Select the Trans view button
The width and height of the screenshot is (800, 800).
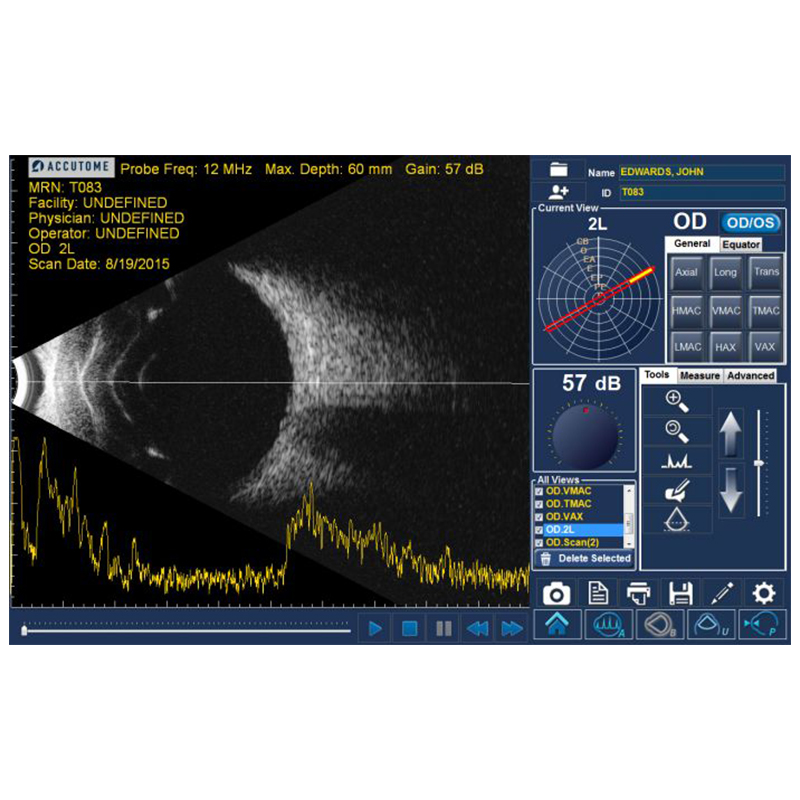pos(766,272)
